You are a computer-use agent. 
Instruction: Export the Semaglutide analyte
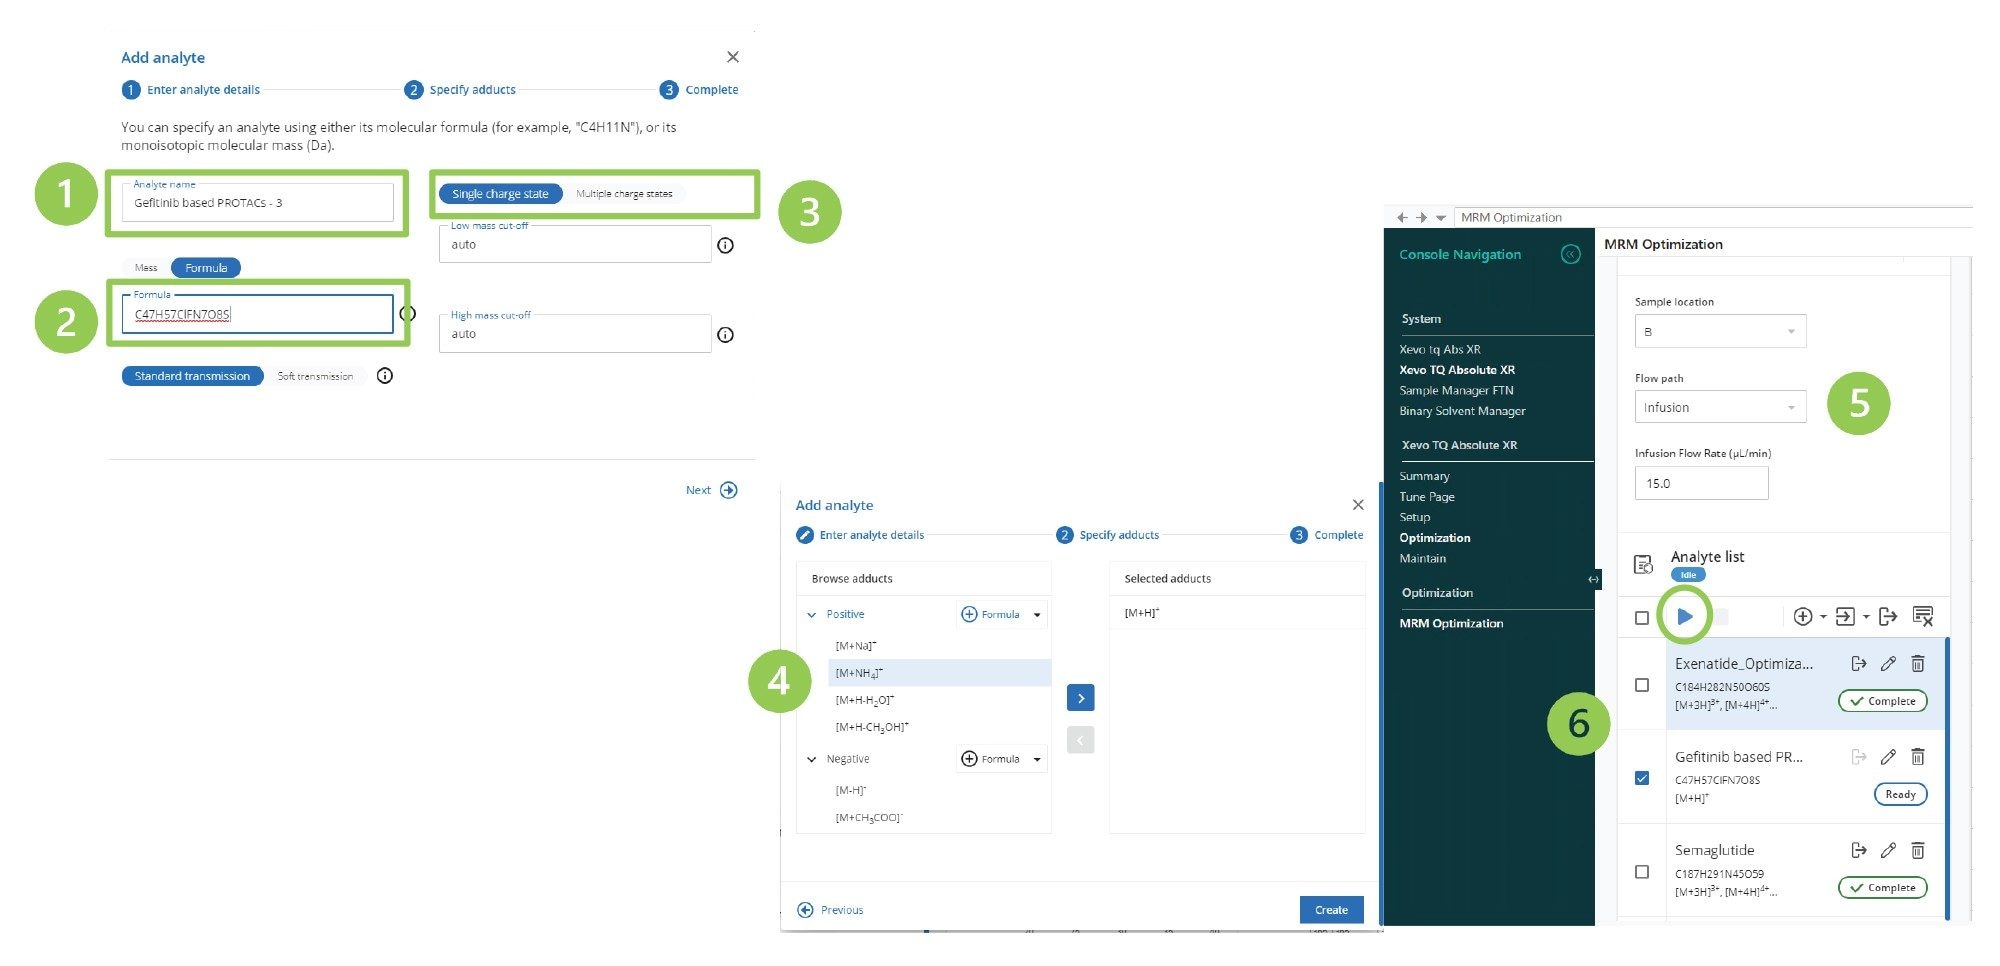pyautogui.click(x=1858, y=850)
